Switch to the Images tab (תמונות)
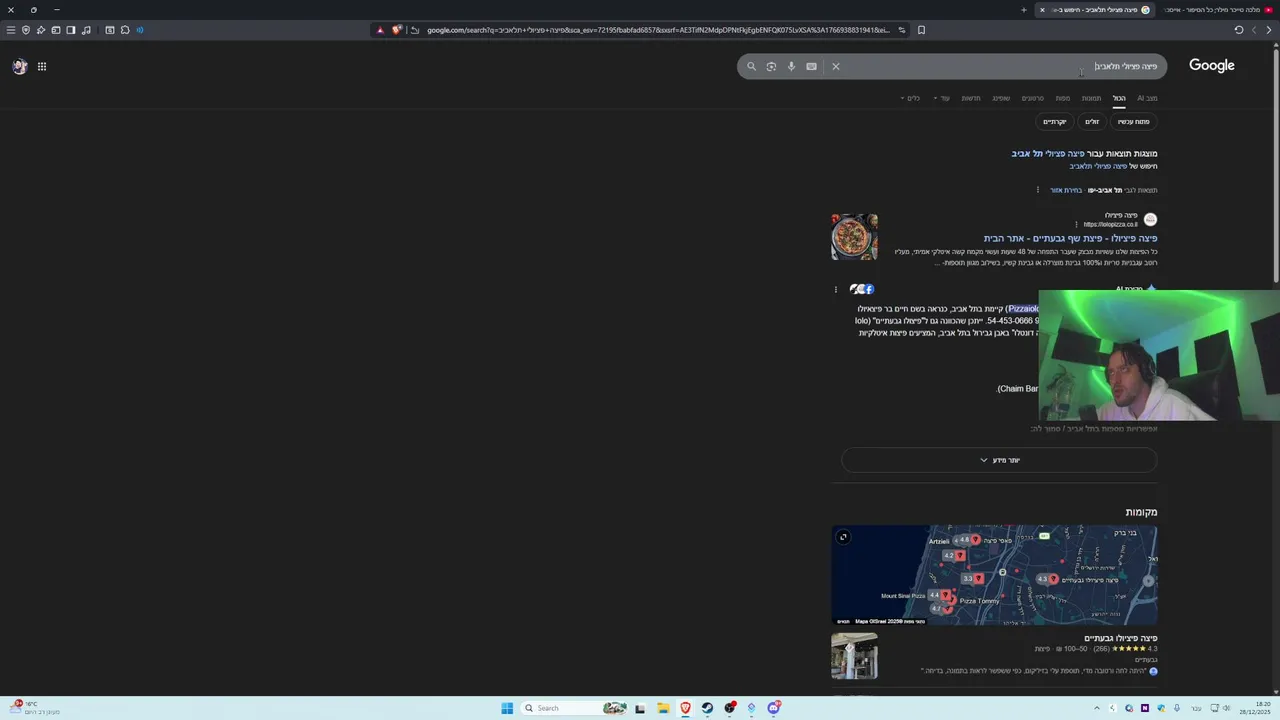 pos(1091,98)
